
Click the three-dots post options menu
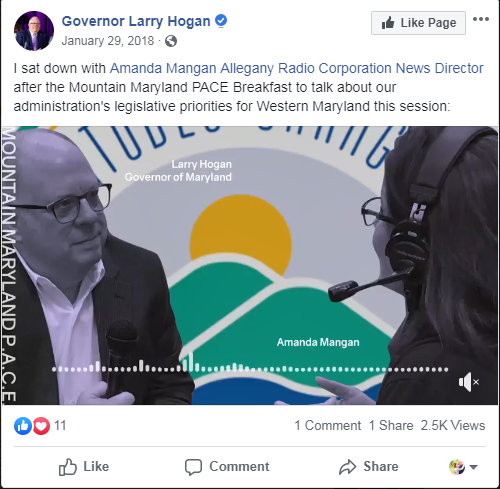[481, 19]
